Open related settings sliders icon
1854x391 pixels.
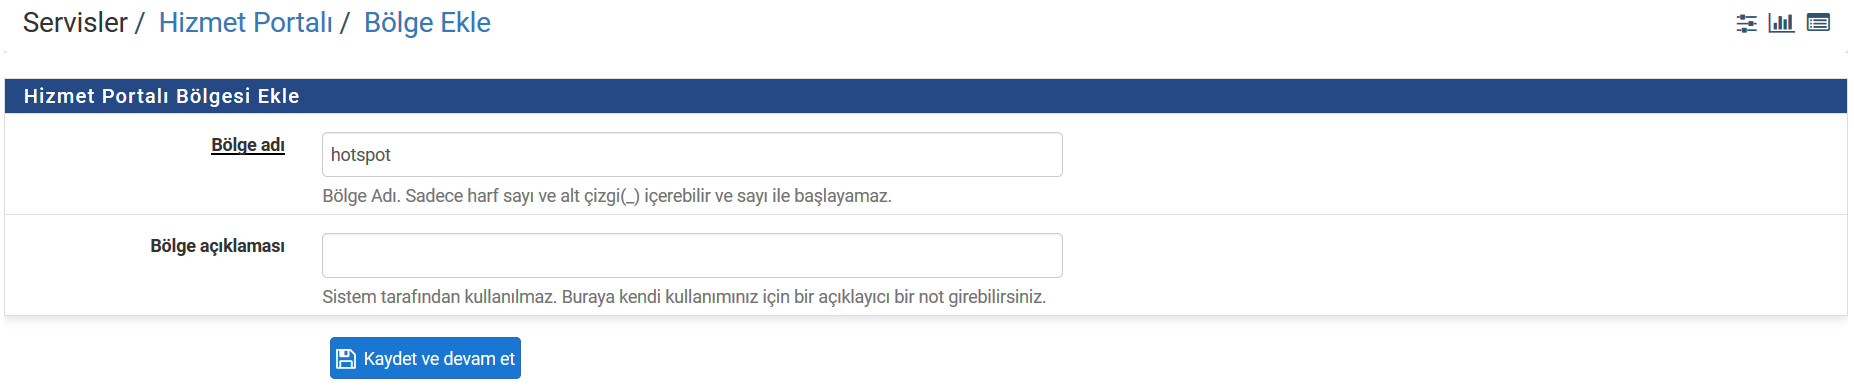pos(1746,23)
